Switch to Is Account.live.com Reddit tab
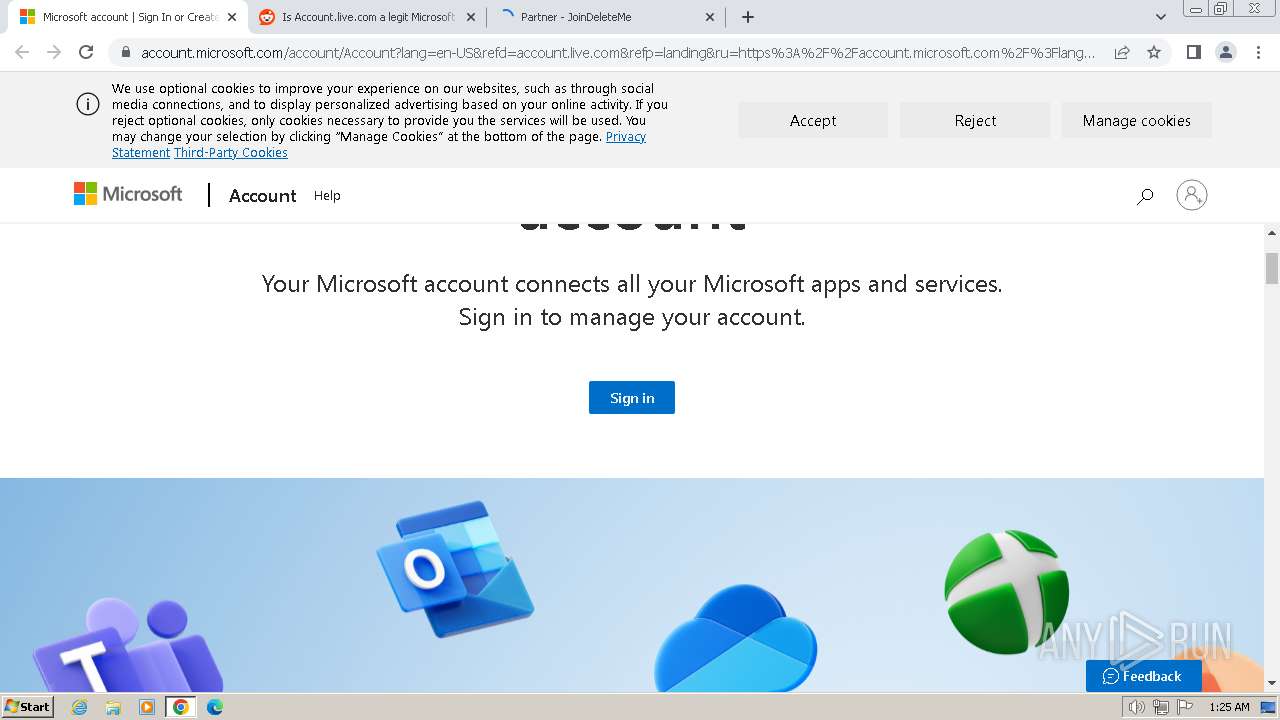Screen dimensions: 1280x720 [x=366, y=17]
